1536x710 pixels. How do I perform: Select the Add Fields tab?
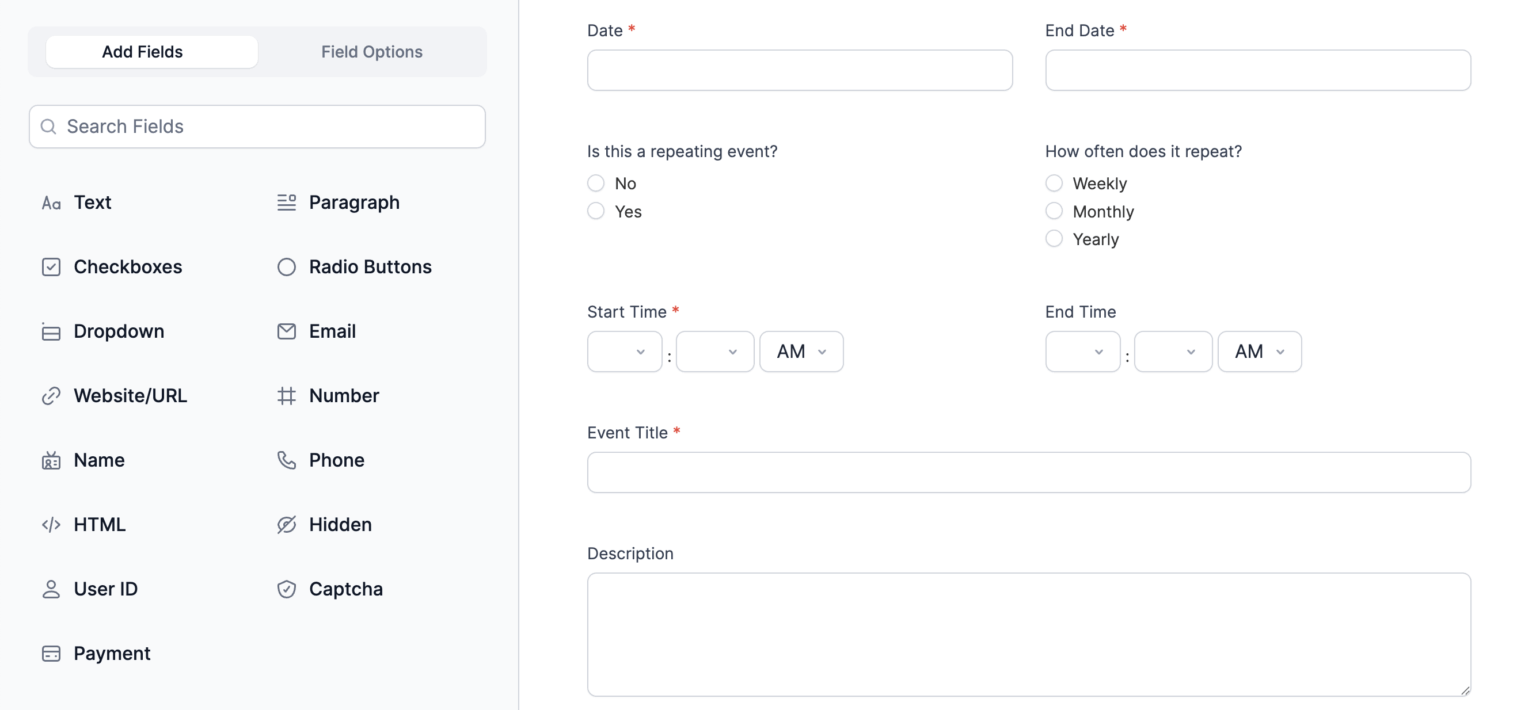pyautogui.click(x=142, y=52)
